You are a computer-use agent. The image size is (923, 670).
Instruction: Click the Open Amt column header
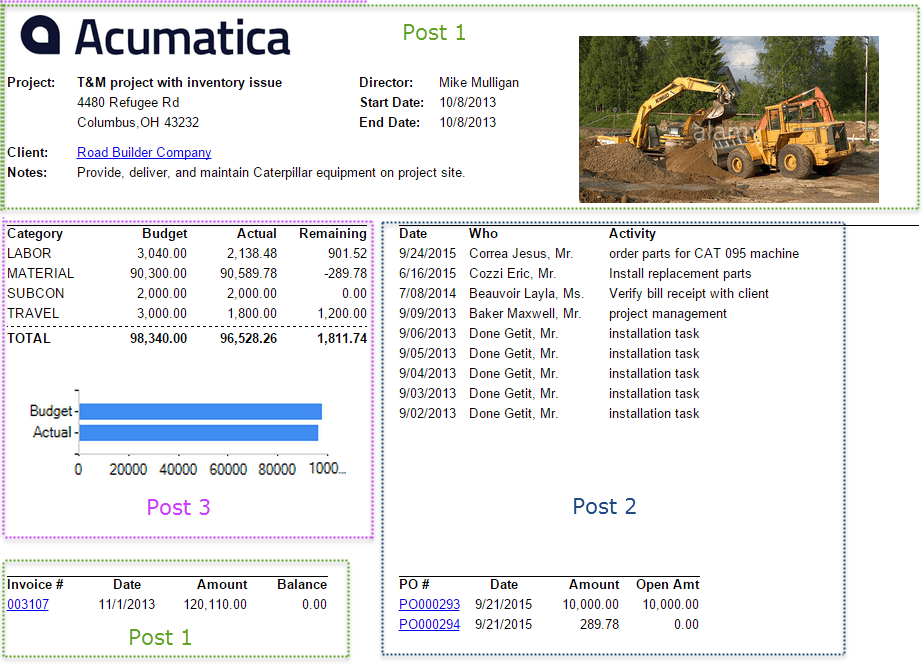[x=668, y=585]
